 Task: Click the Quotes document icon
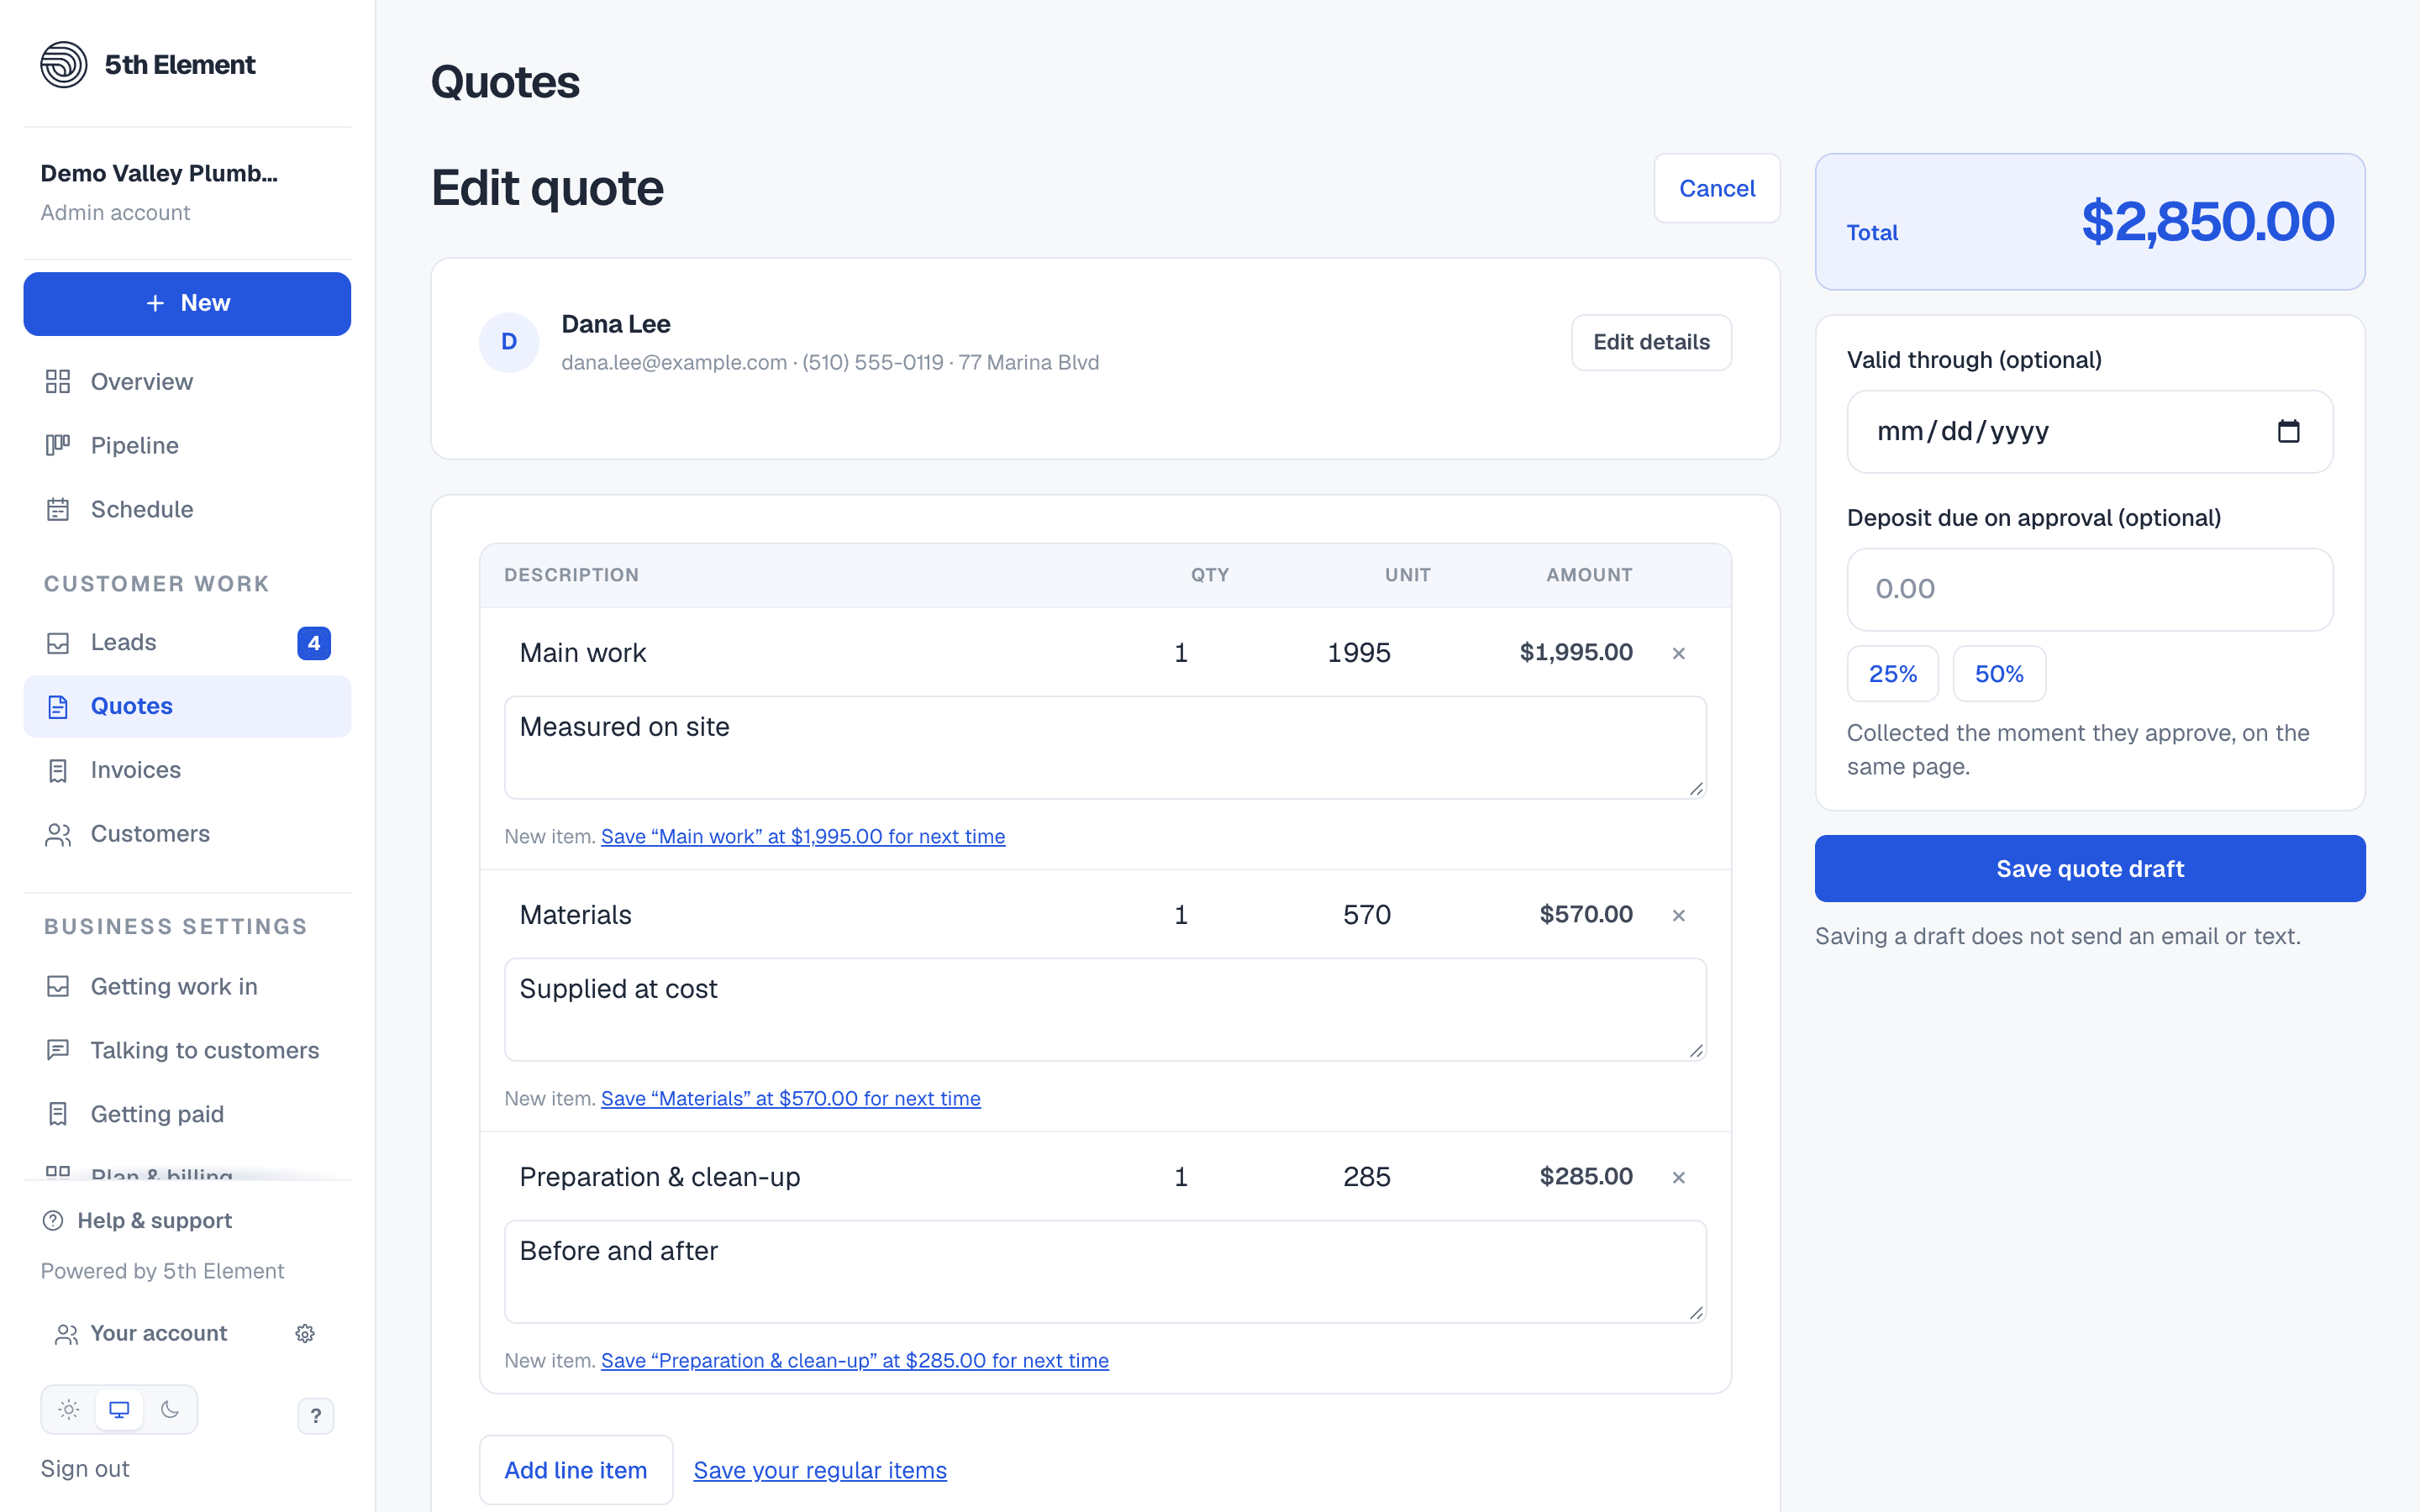pyautogui.click(x=58, y=707)
